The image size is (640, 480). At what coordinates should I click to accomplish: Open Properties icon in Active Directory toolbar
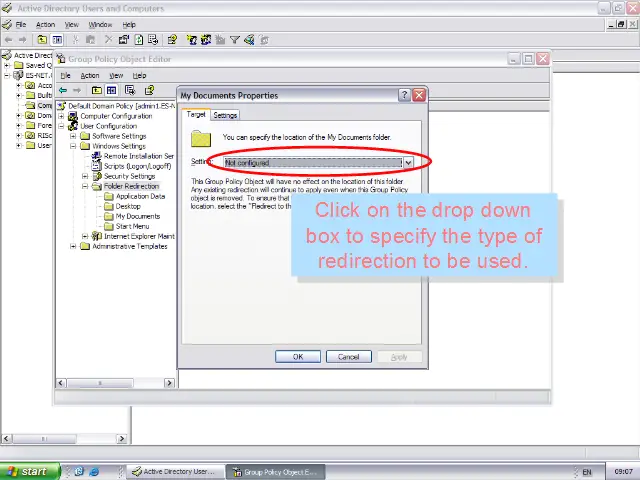coord(124,40)
